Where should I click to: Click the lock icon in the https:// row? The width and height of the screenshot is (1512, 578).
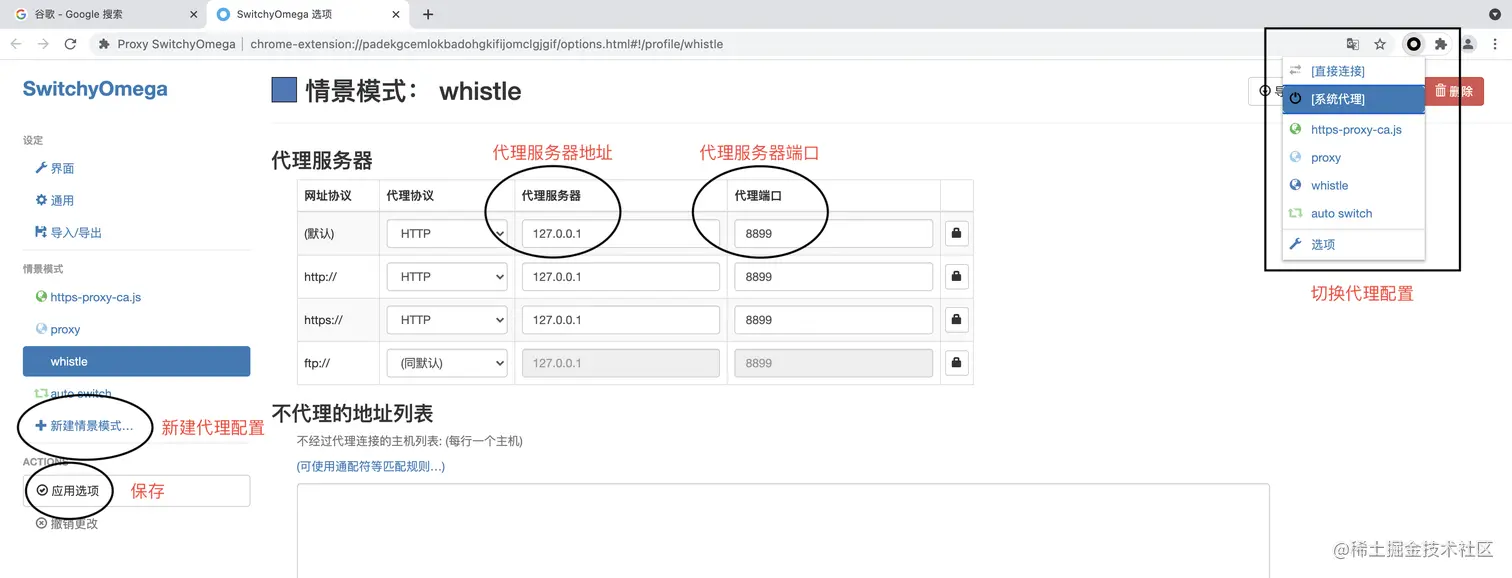pyautogui.click(x=957, y=320)
